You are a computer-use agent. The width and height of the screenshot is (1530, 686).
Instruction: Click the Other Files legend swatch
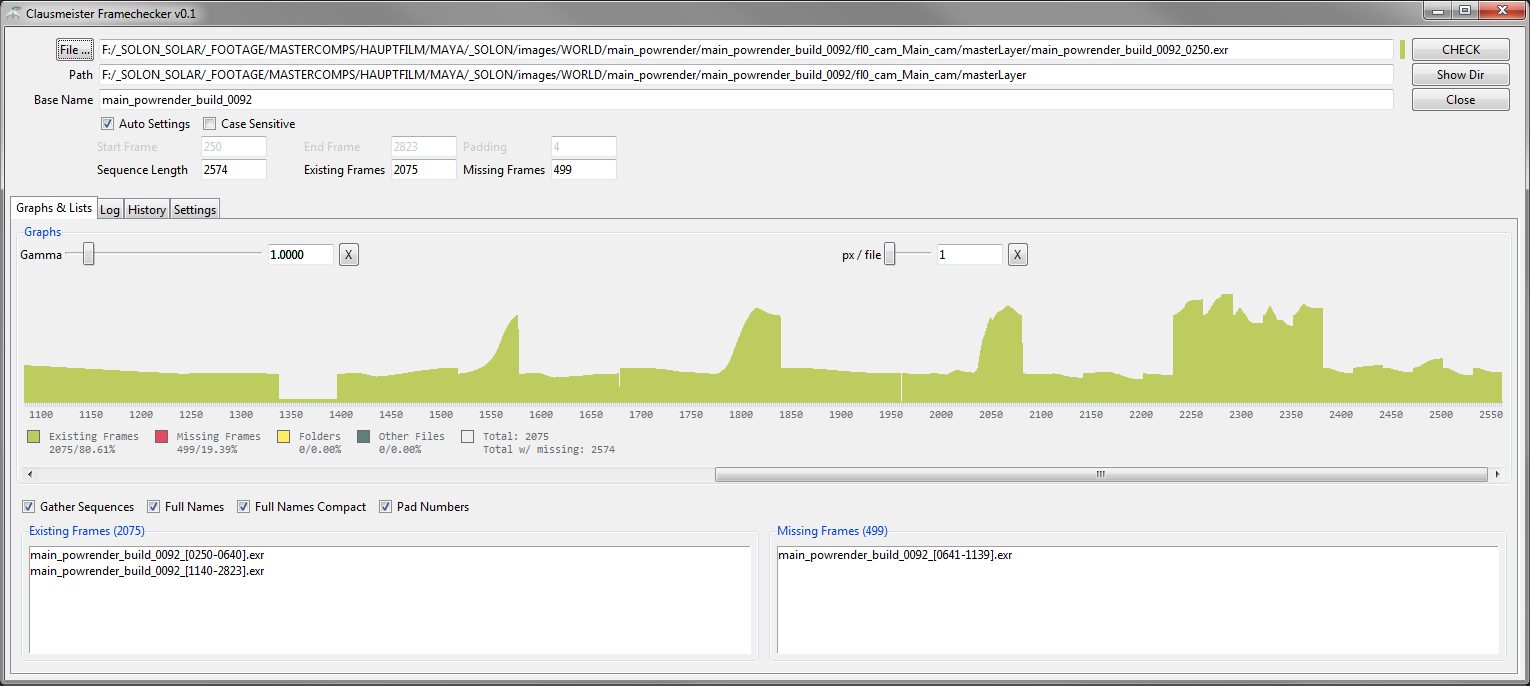363,437
